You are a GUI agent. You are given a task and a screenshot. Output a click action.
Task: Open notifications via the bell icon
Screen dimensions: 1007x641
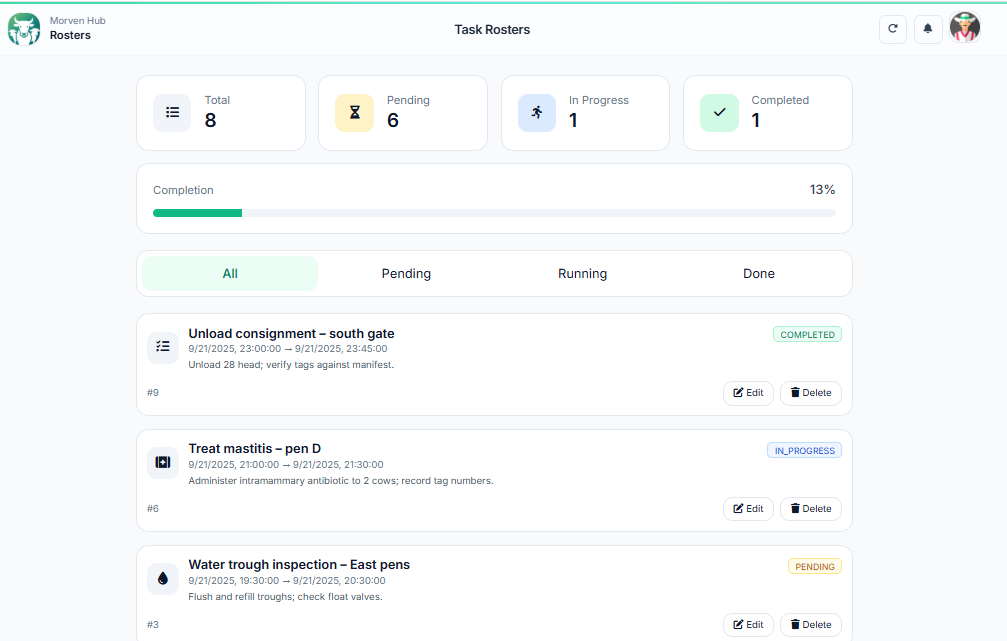click(x=928, y=29)
